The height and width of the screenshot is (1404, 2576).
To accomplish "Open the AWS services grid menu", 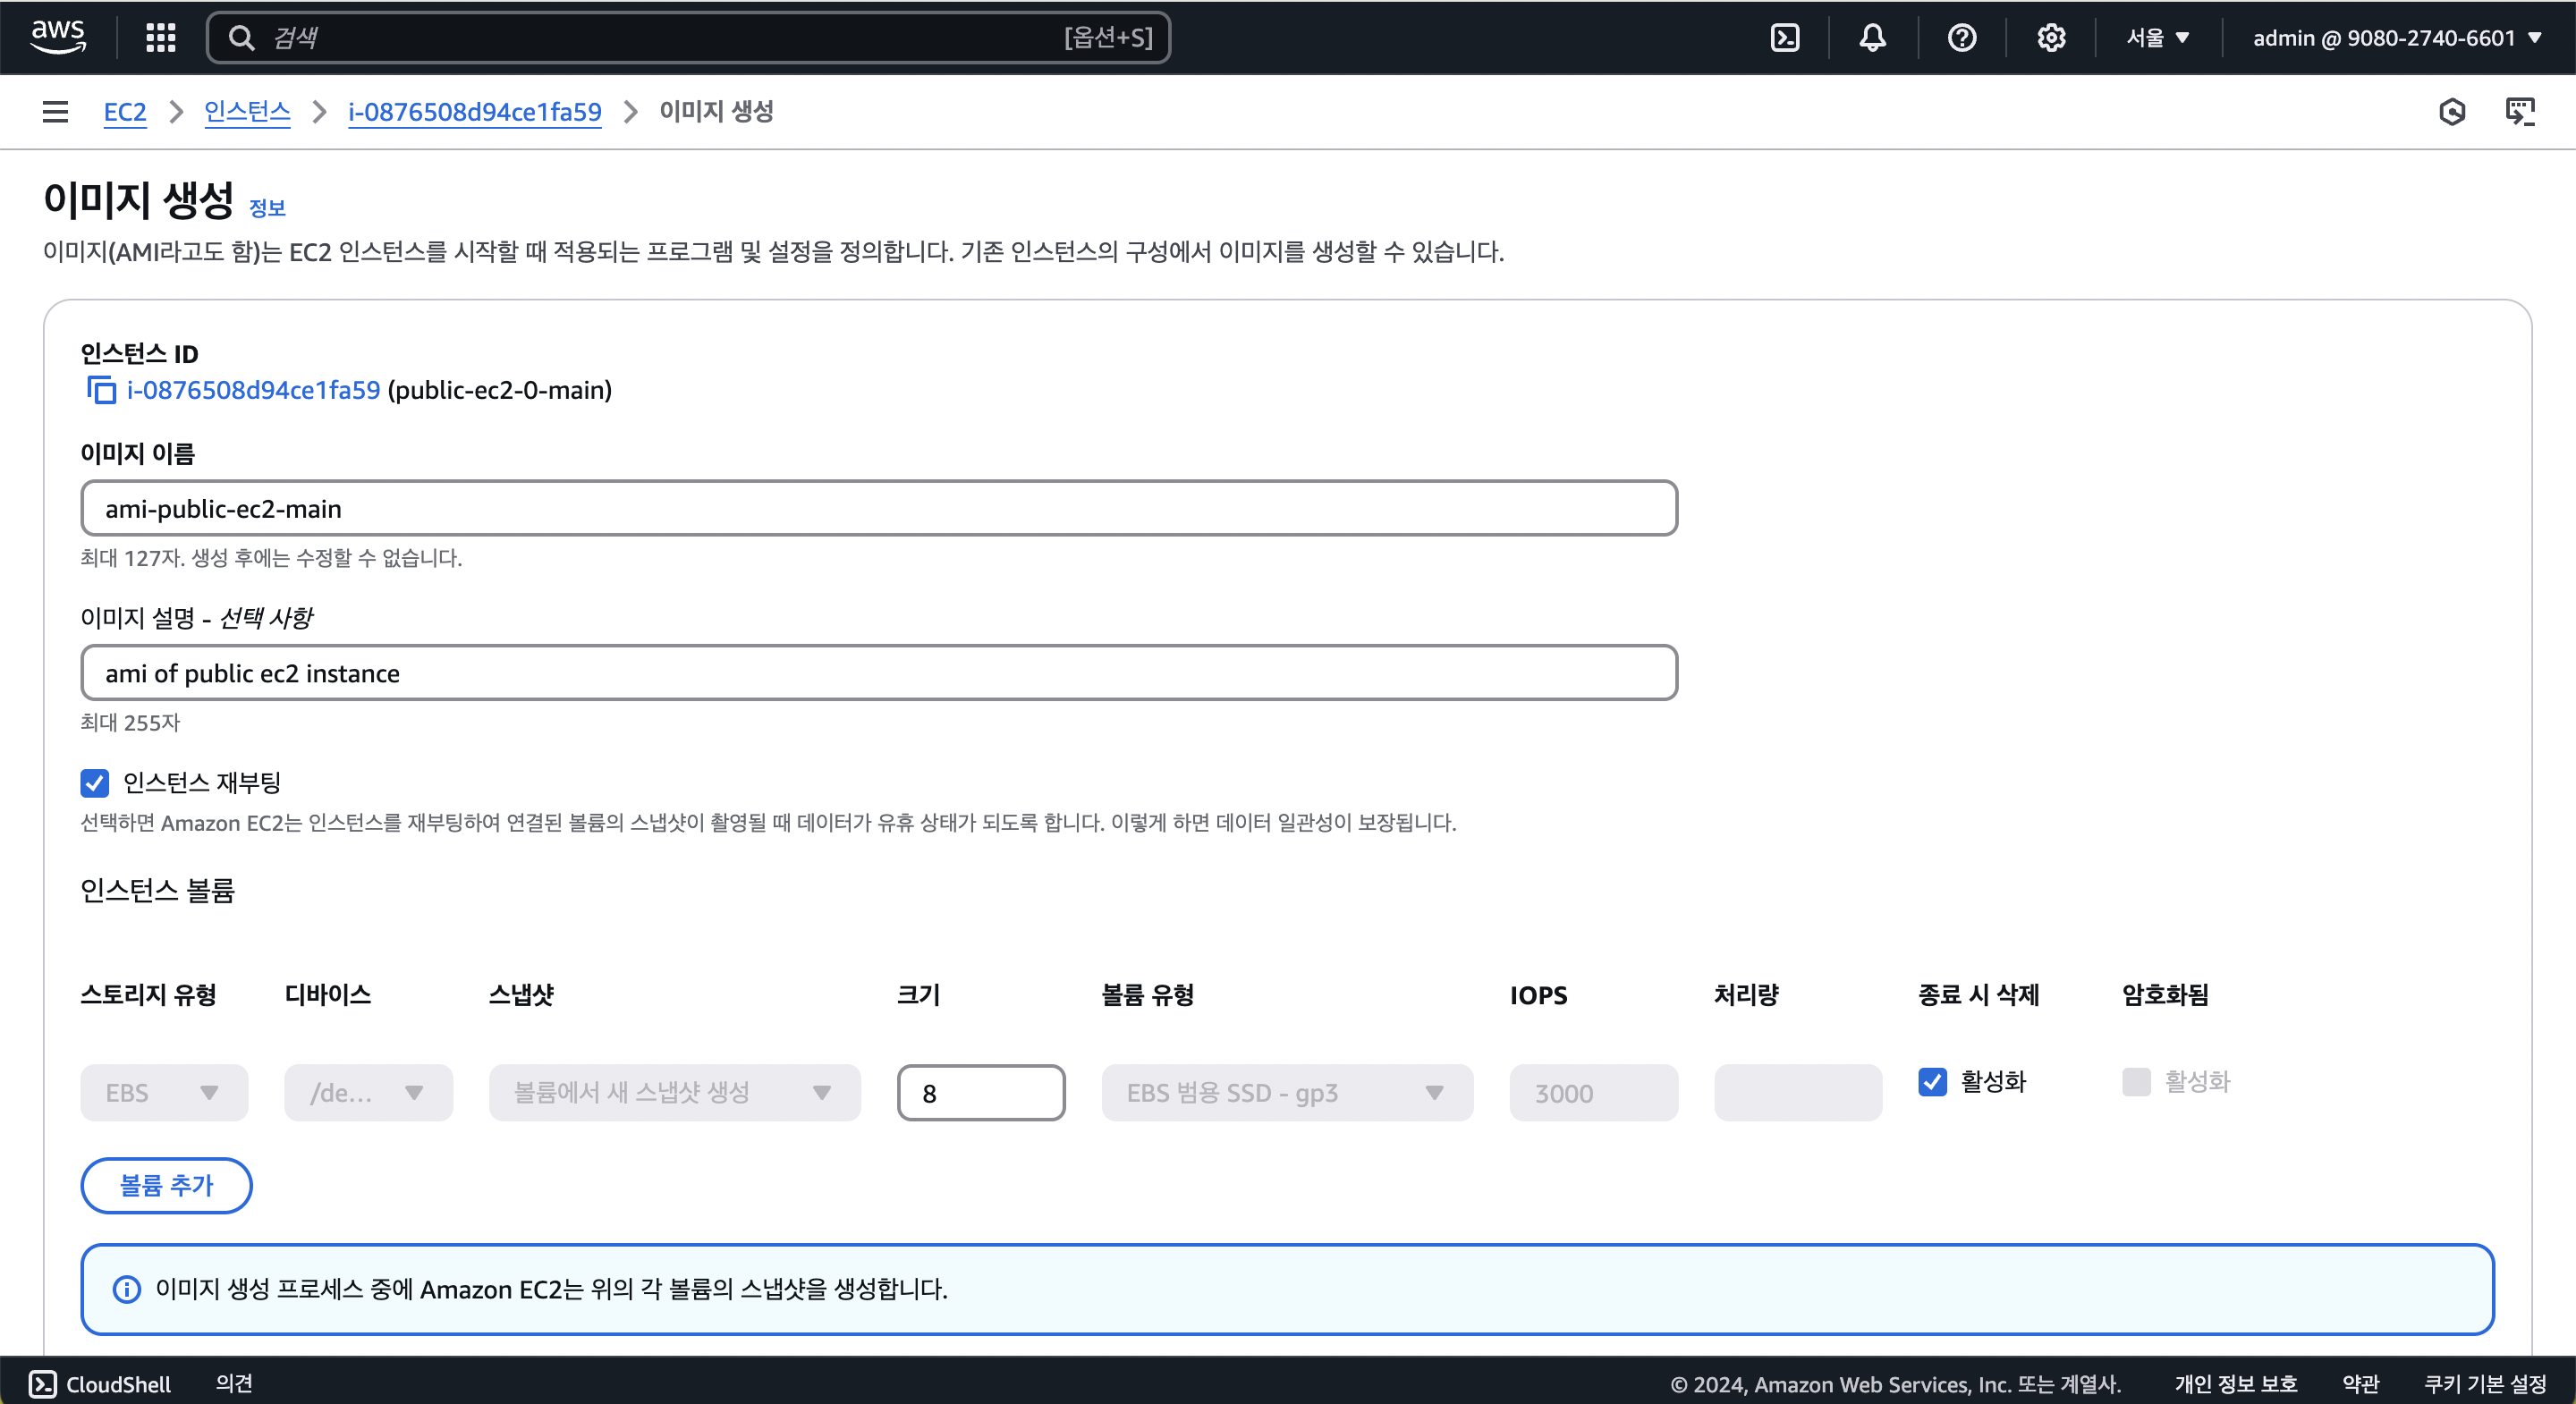I will point(160,38).
